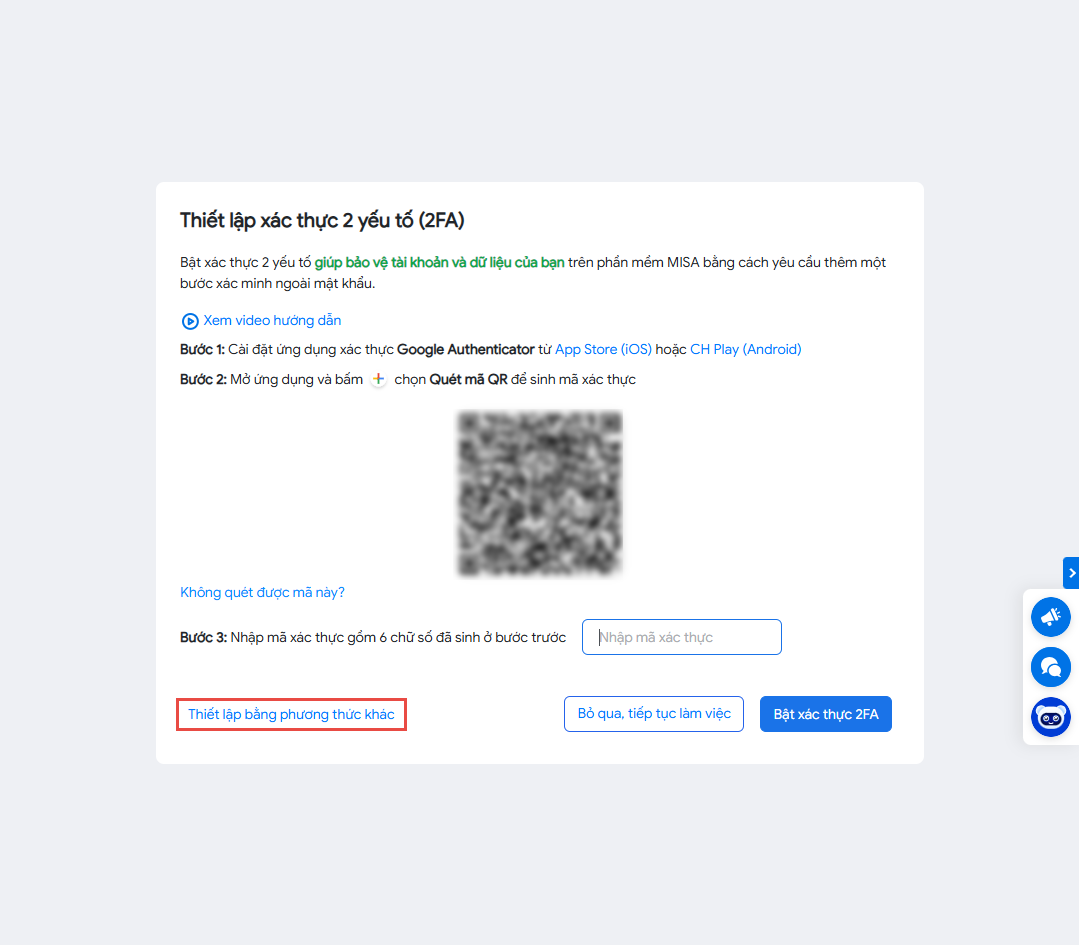Click the blurred QR code image
1079x945 pixels.
540,493
